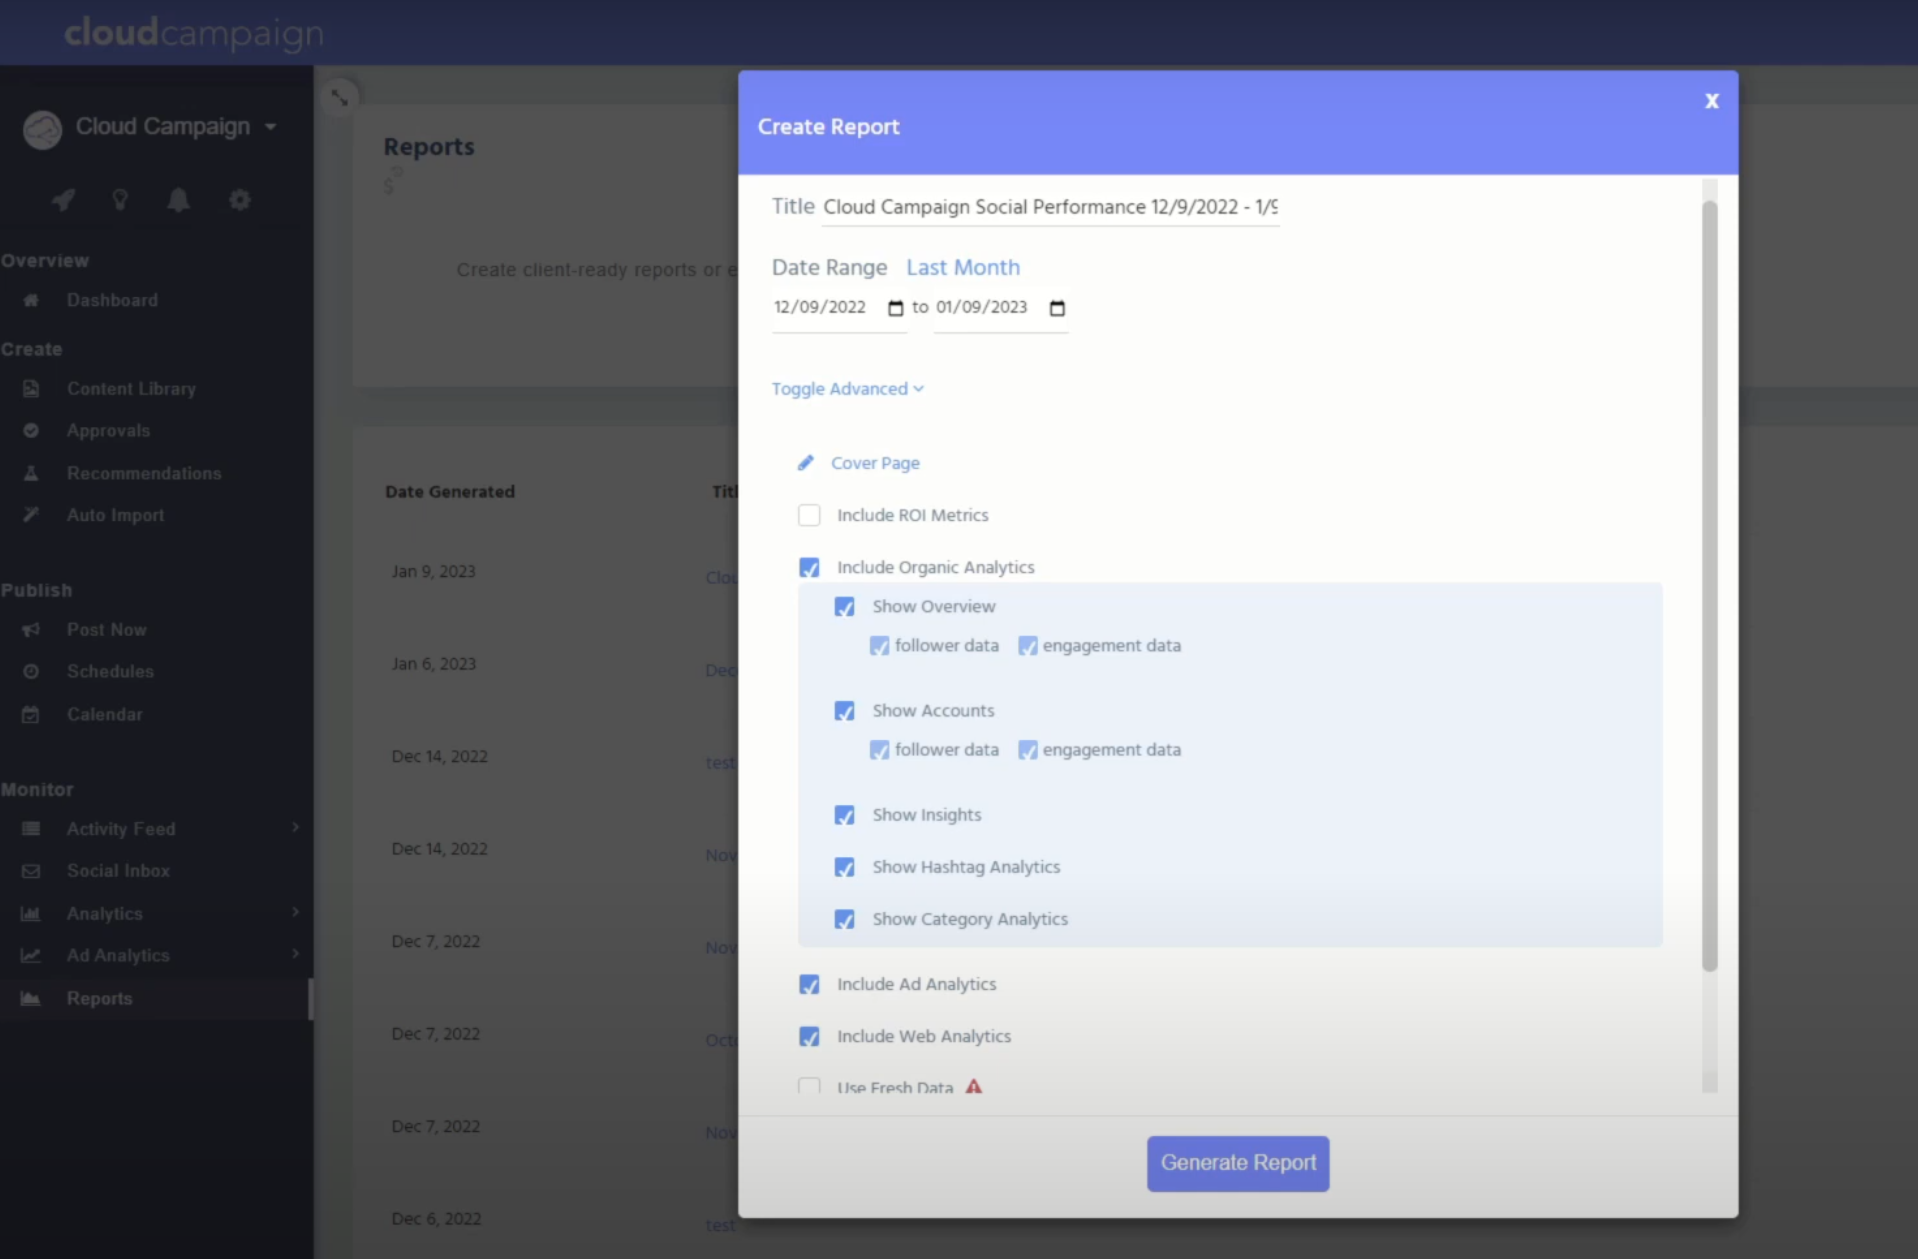
Task: Uncheck Show Overview checkbox
Action: (844, 606)
